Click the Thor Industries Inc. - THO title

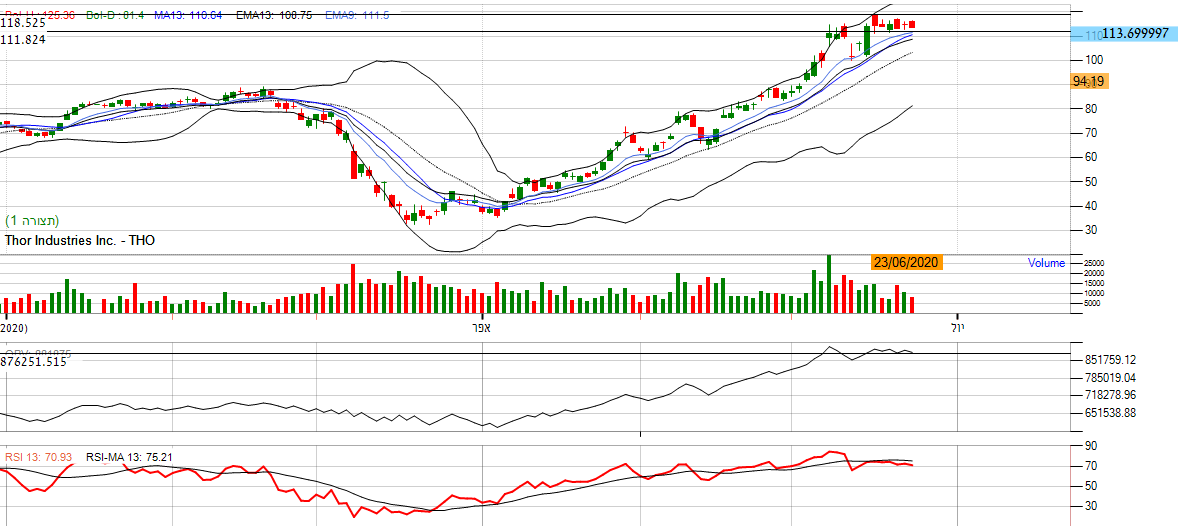(80, 240)
